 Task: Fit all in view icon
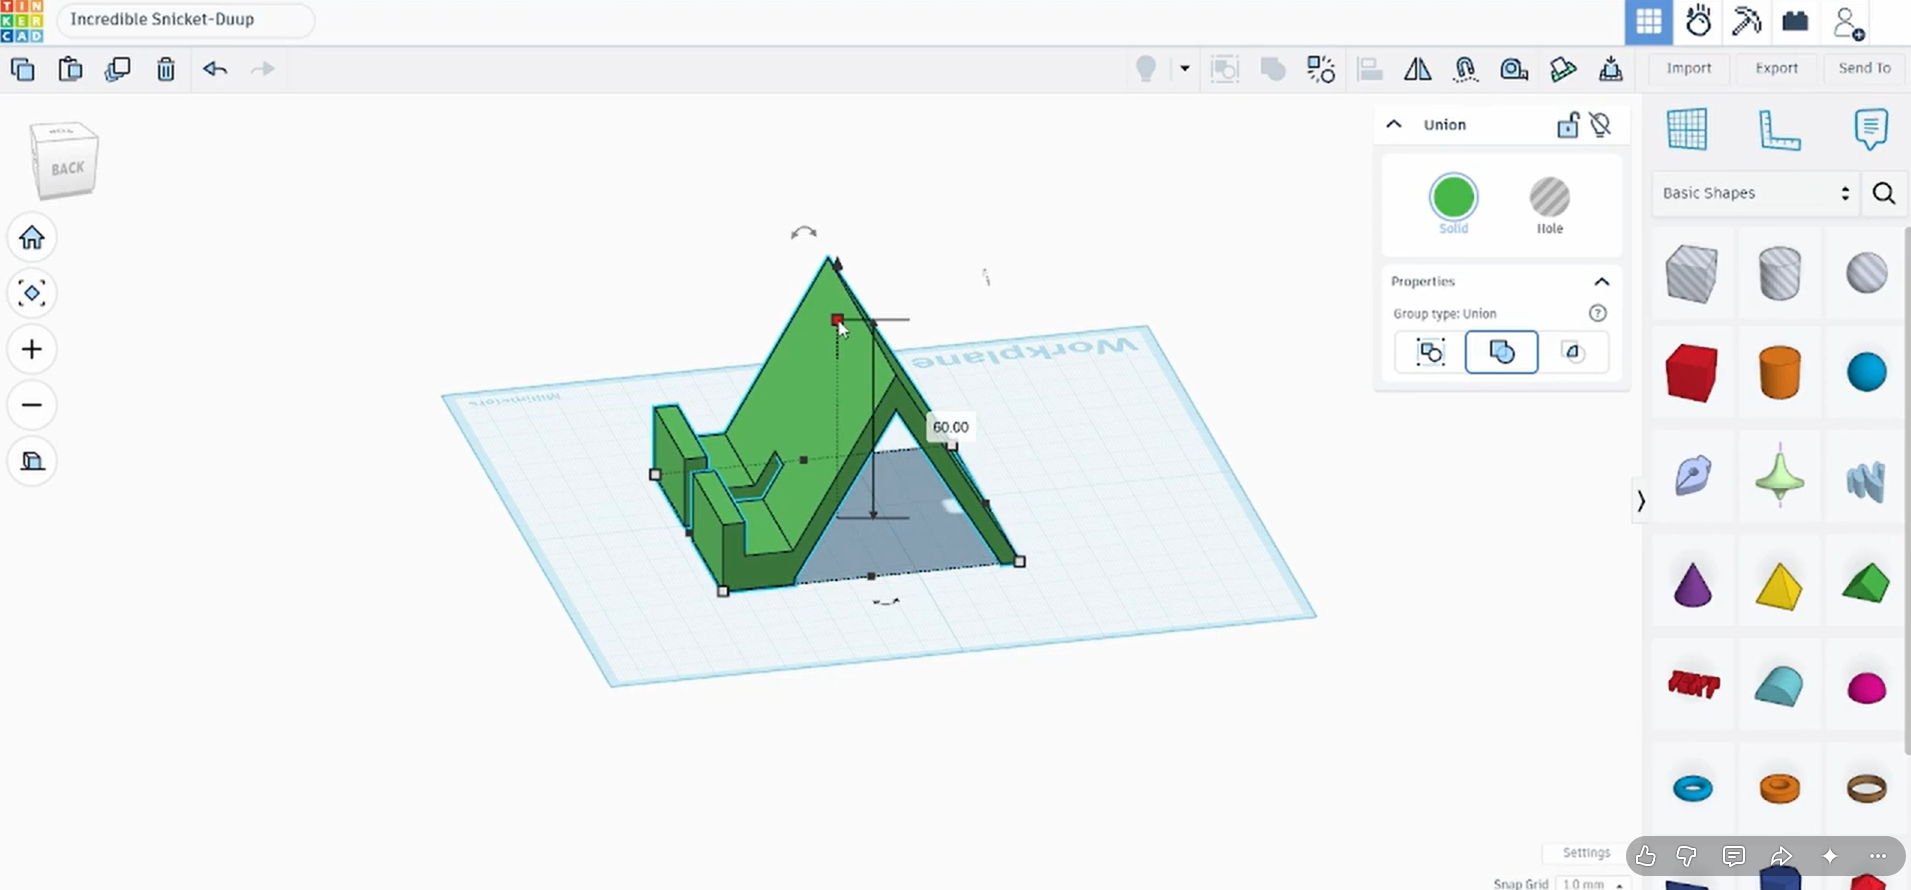(32, 293)
